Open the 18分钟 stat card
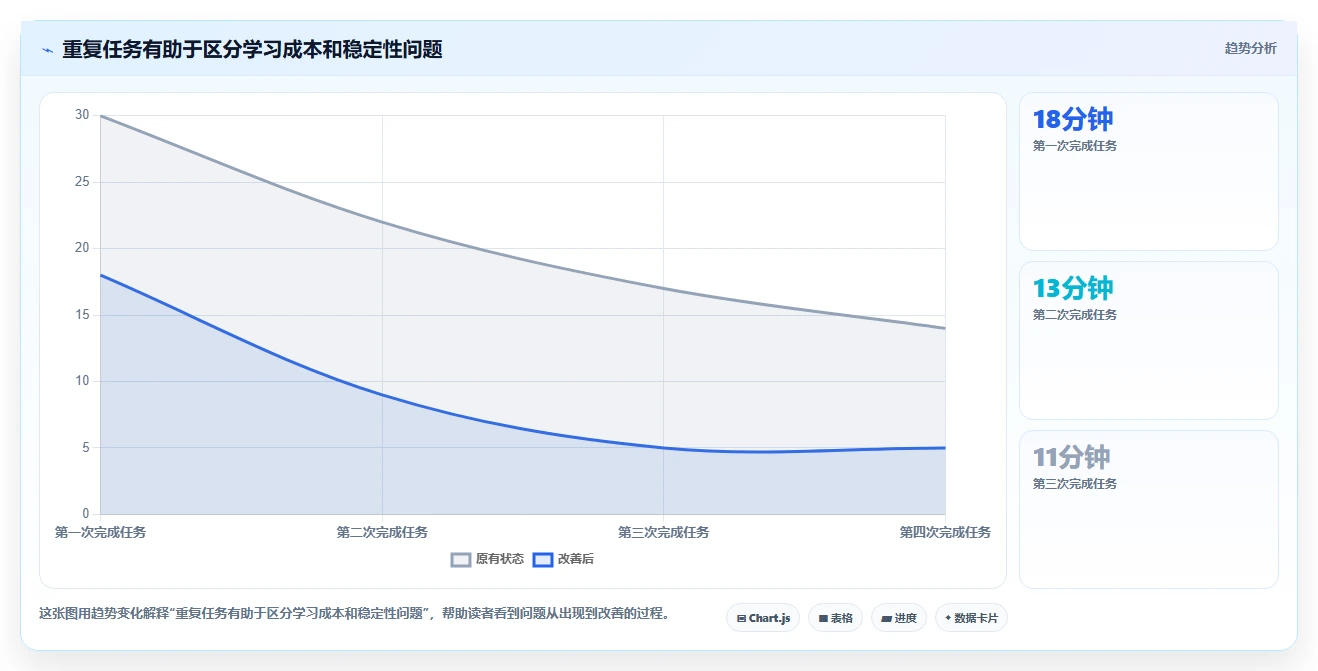The height and width of the screenshot is (671, 1318). coord(1148,171)
